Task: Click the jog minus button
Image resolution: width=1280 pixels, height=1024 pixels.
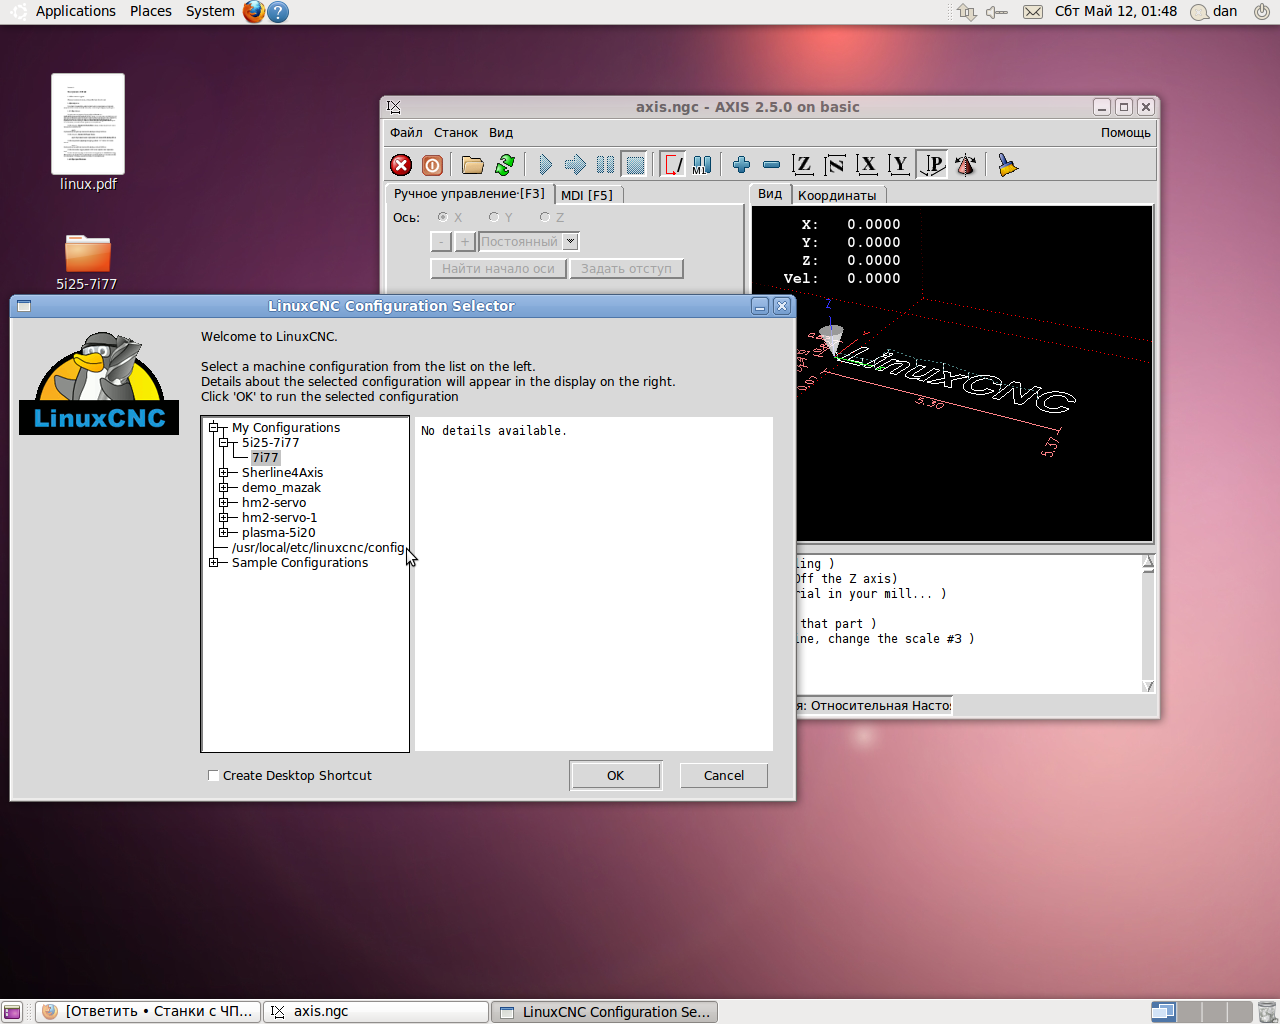Action: point(441,242)
